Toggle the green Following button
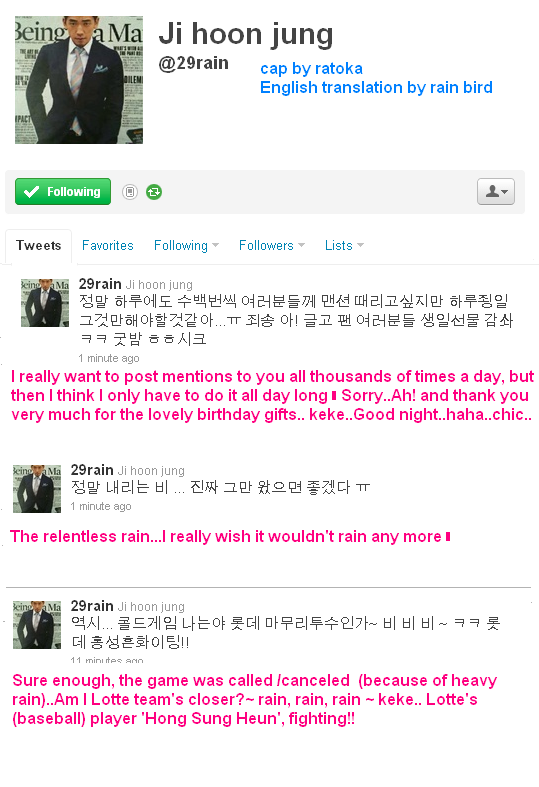The image size is (539, 787). point(63,192)
